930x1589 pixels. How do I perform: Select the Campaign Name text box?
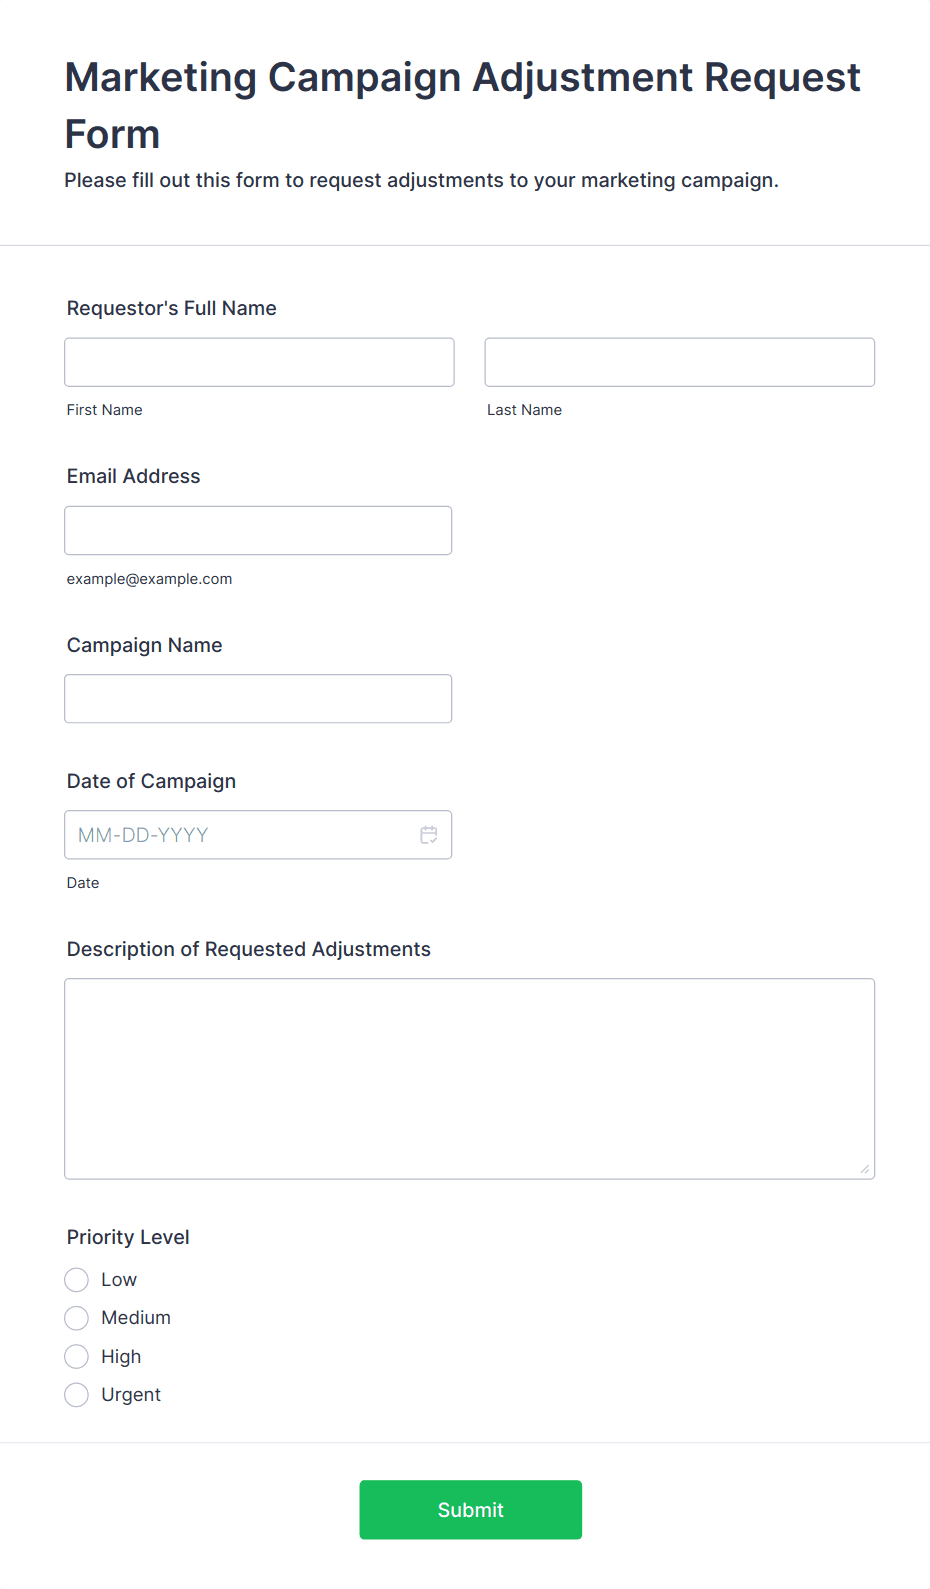[258, 699]
